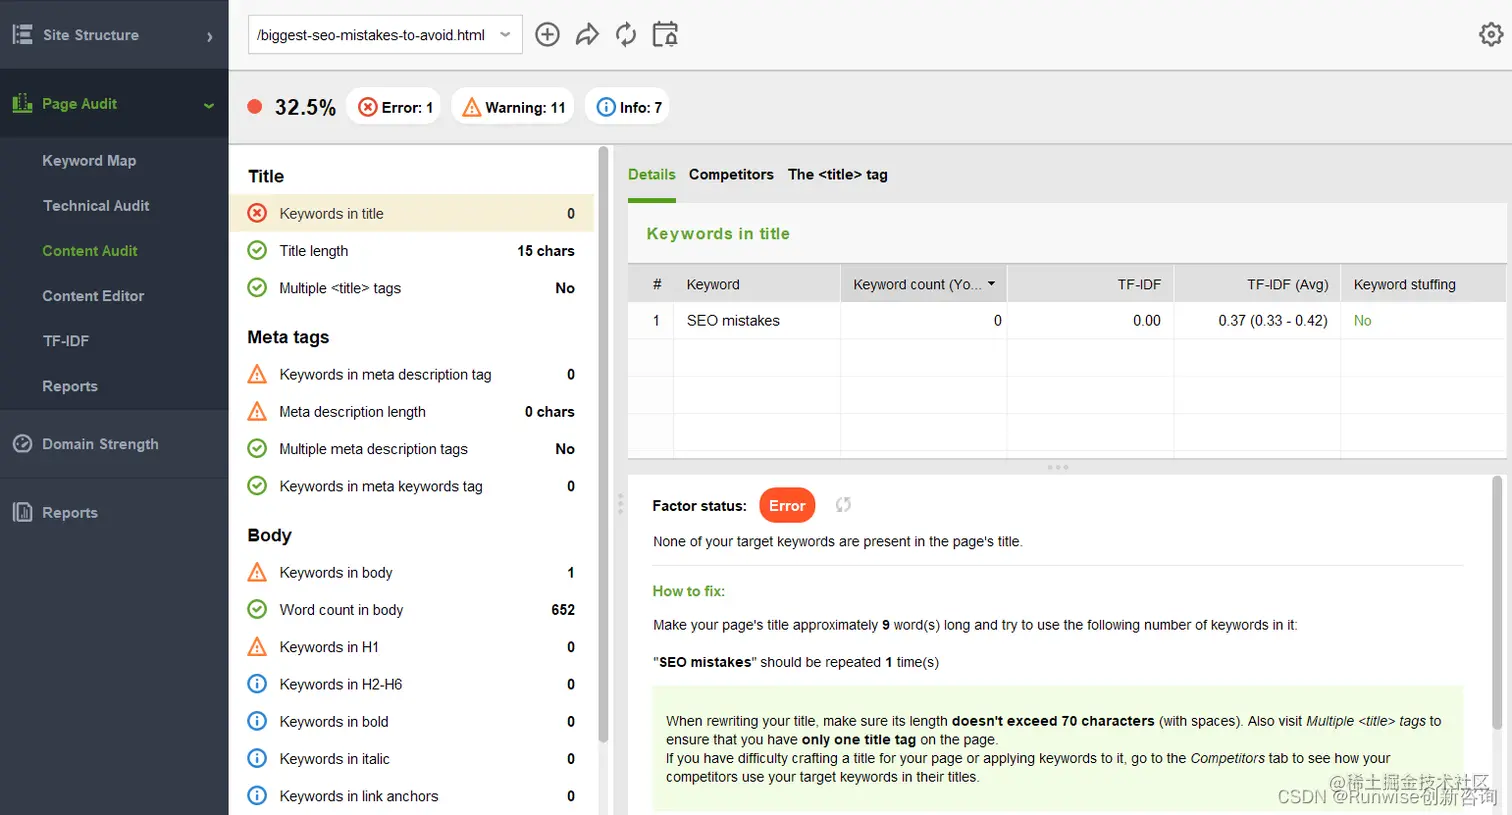
Task: Select the Details tab
Action: click(652, 174)
